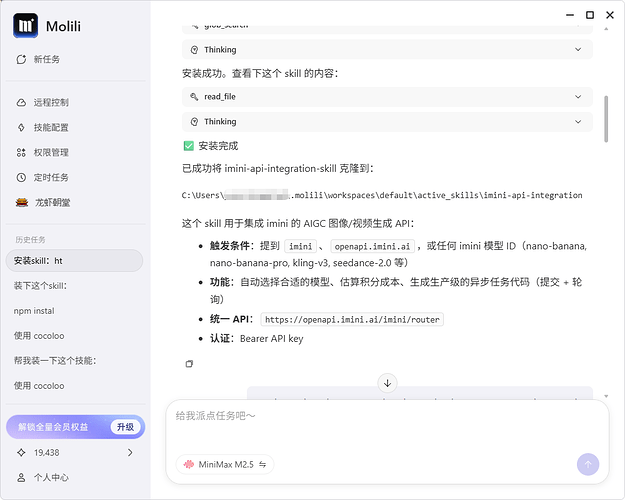The width and height of the screenshot is (625, 500).
Task: Expand the first Thinking block
Action: [387, 50]
